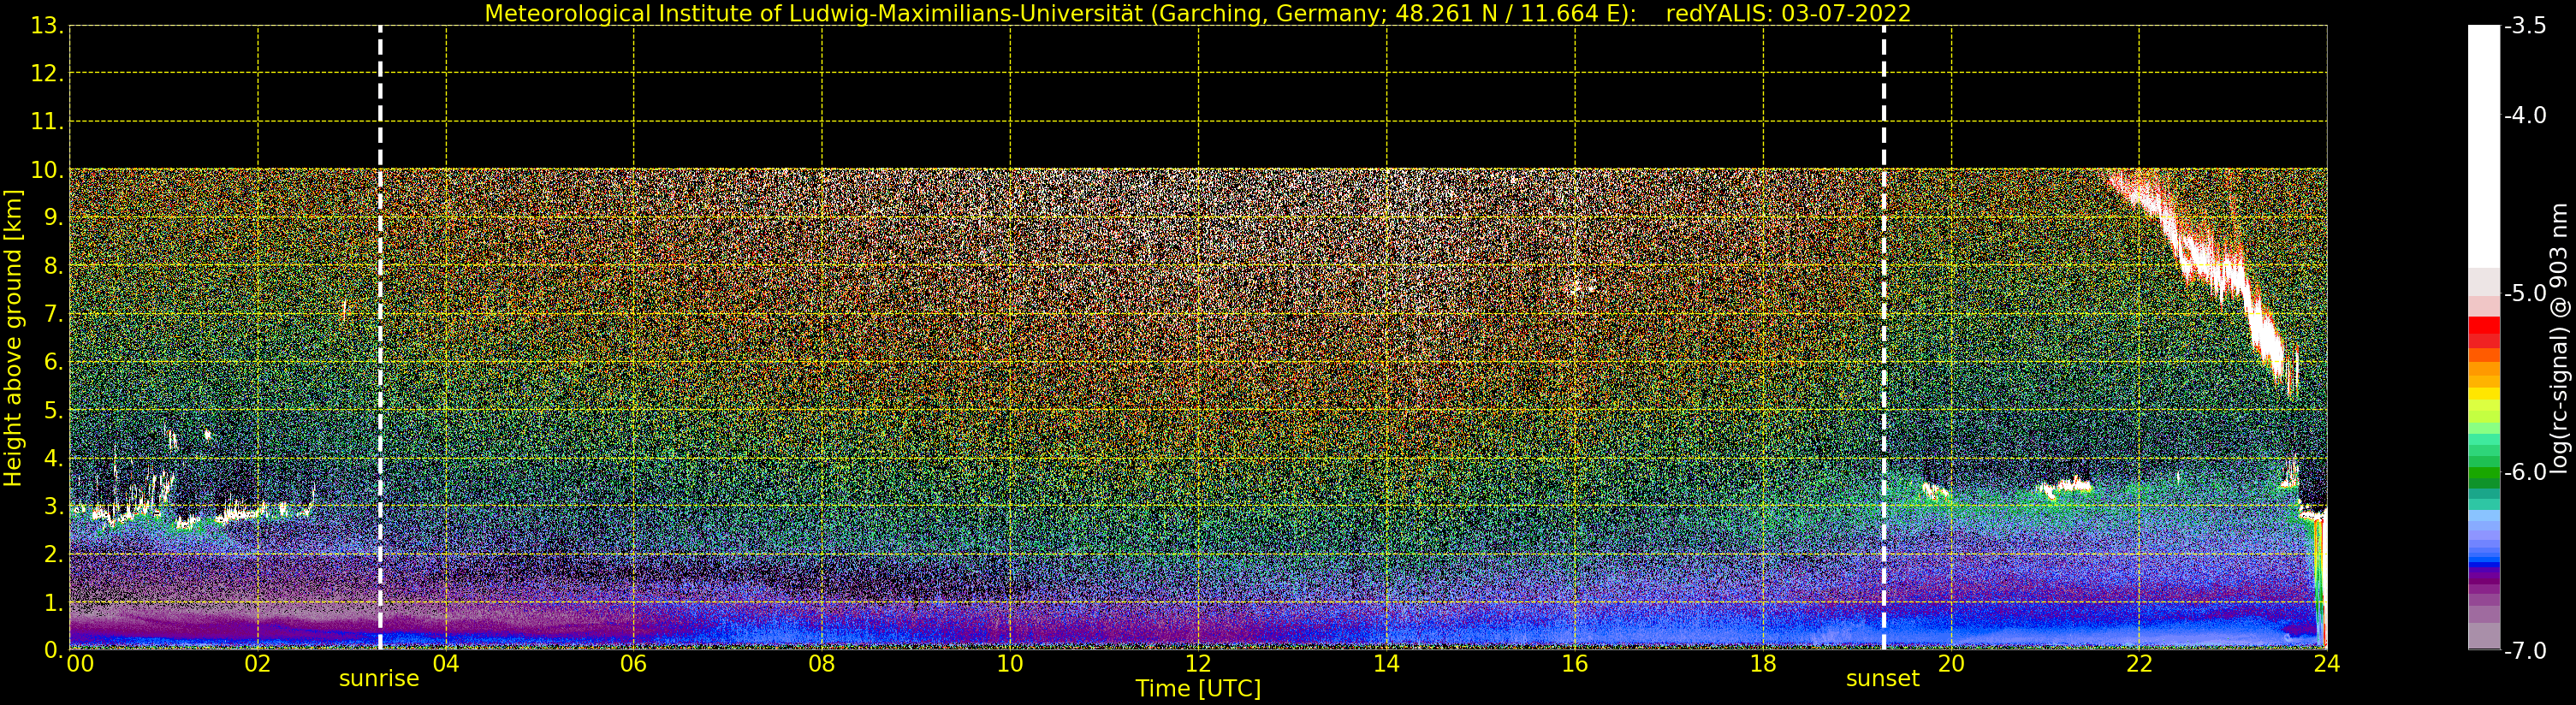The image size is (2576, 705).
Task: Click the time tick label '08'
Action: tap(822, 664)
